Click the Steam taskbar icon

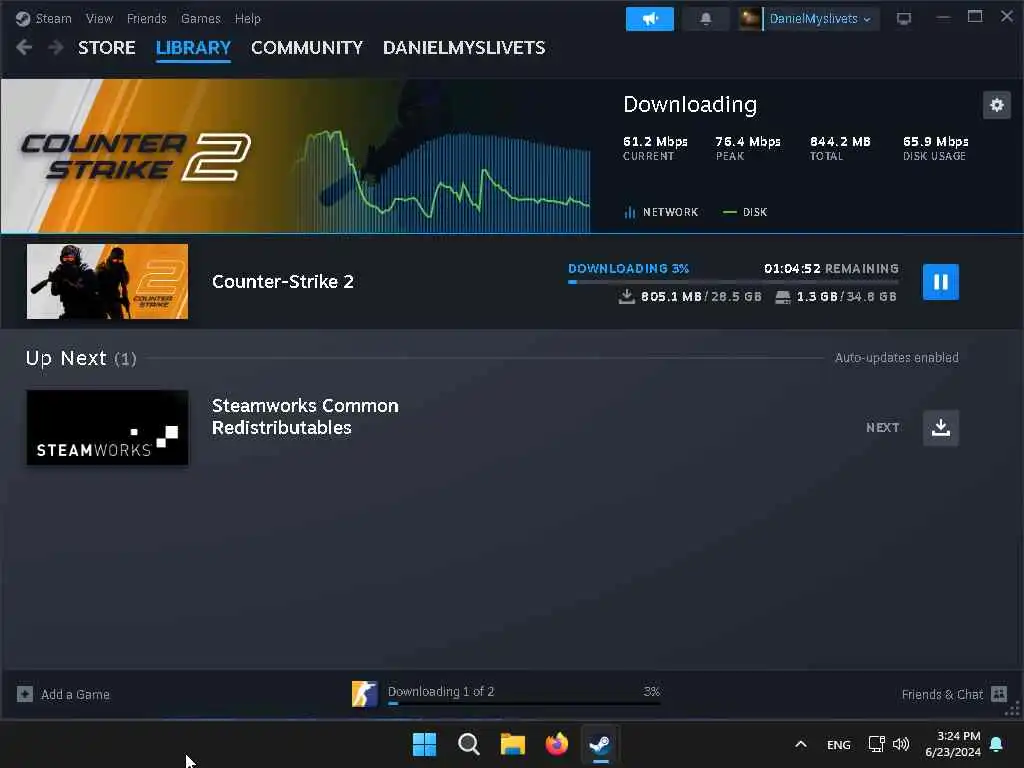pyautogui.click(x=600, y=744)
